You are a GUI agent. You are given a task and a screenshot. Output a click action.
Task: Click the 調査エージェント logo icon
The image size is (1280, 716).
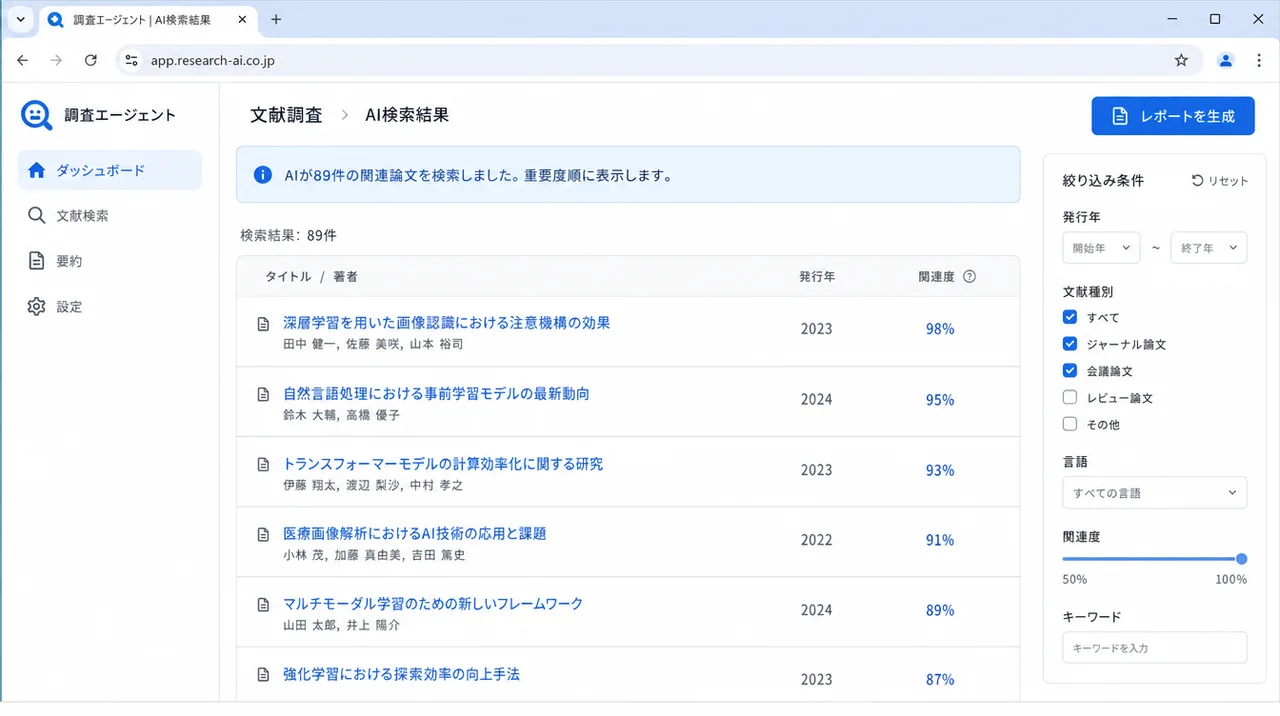pyautogui.click(x=37, y=115)
